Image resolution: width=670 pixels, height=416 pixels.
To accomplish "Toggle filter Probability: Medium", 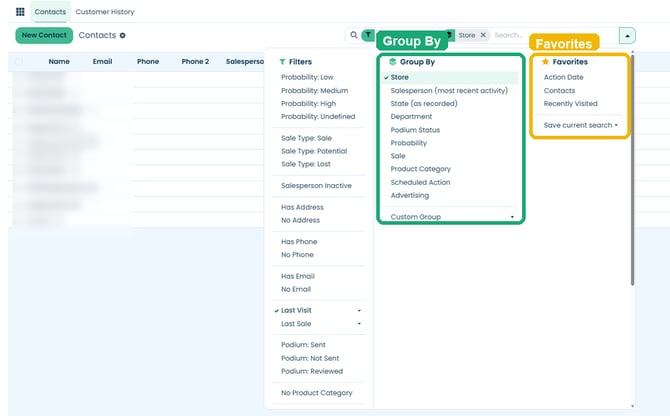I will click(314, 91).
